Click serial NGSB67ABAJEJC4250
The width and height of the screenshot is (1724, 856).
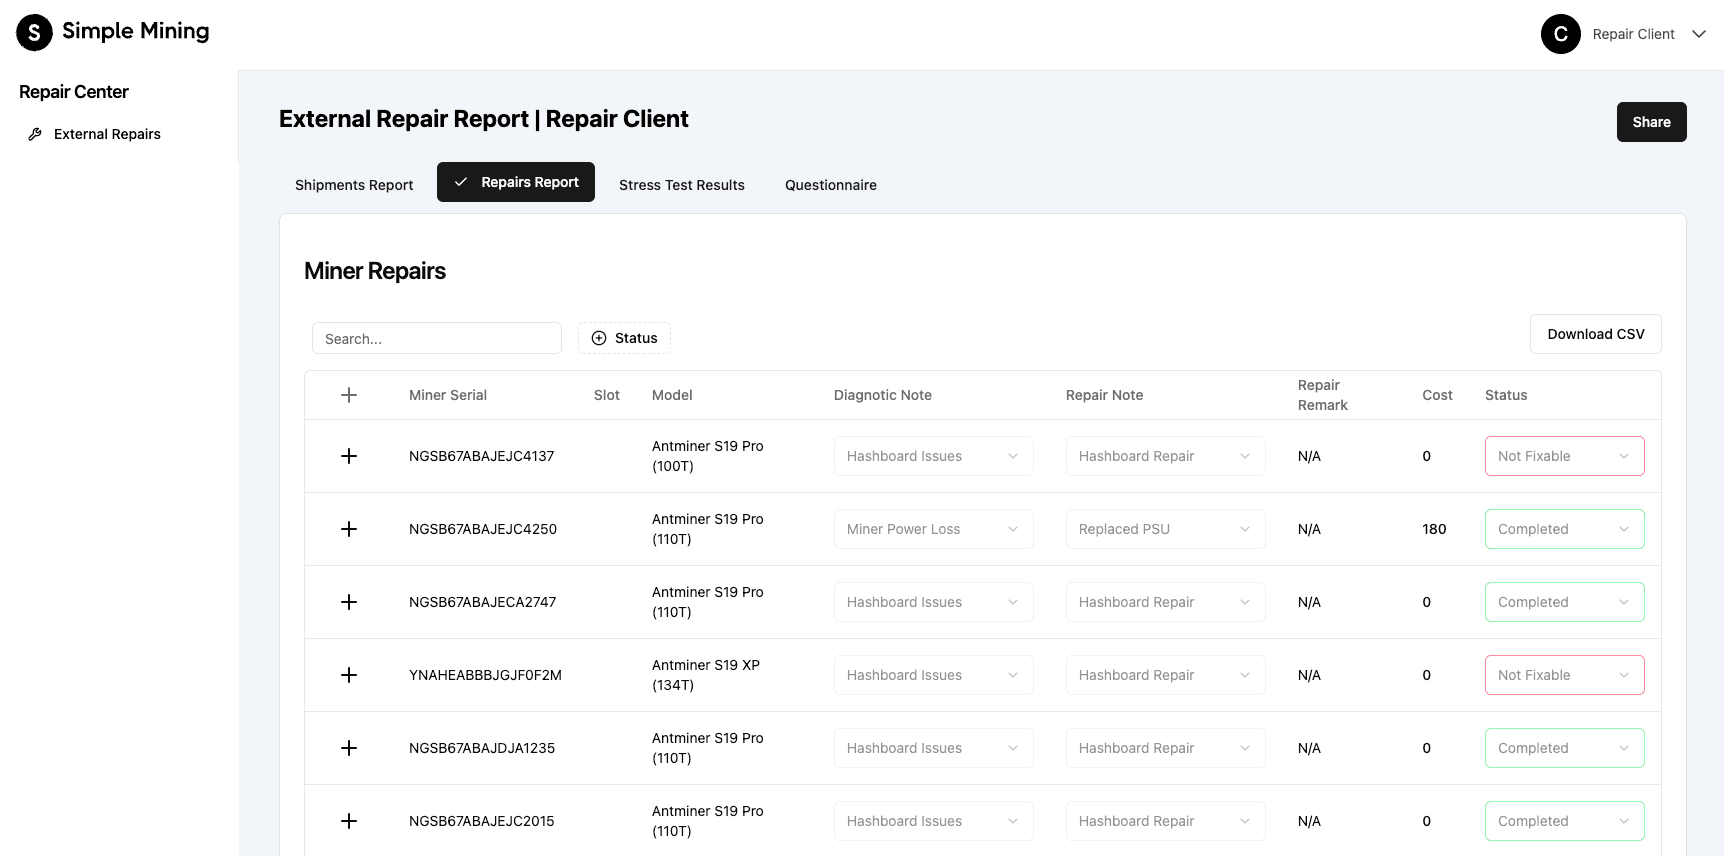[483, 529]
